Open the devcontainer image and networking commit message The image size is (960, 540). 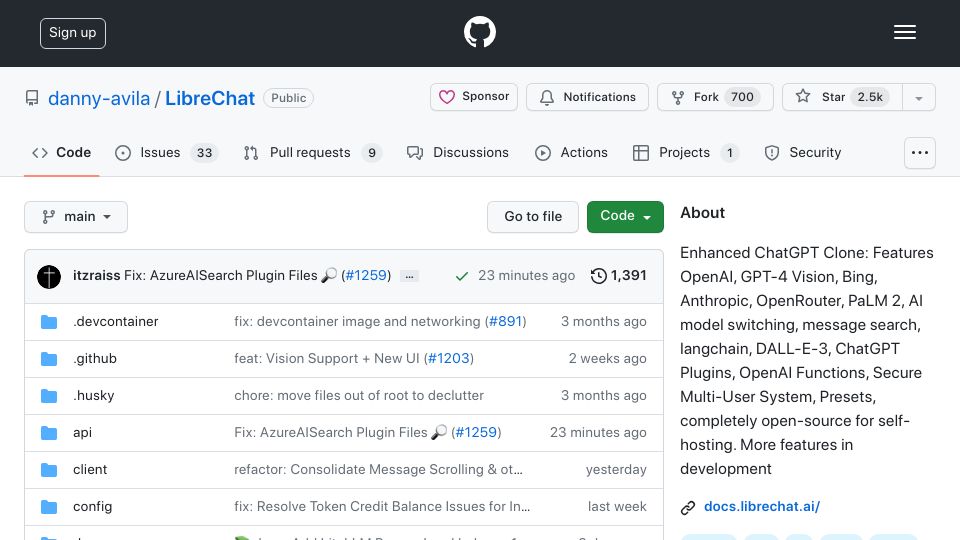(x=357, y=321)
